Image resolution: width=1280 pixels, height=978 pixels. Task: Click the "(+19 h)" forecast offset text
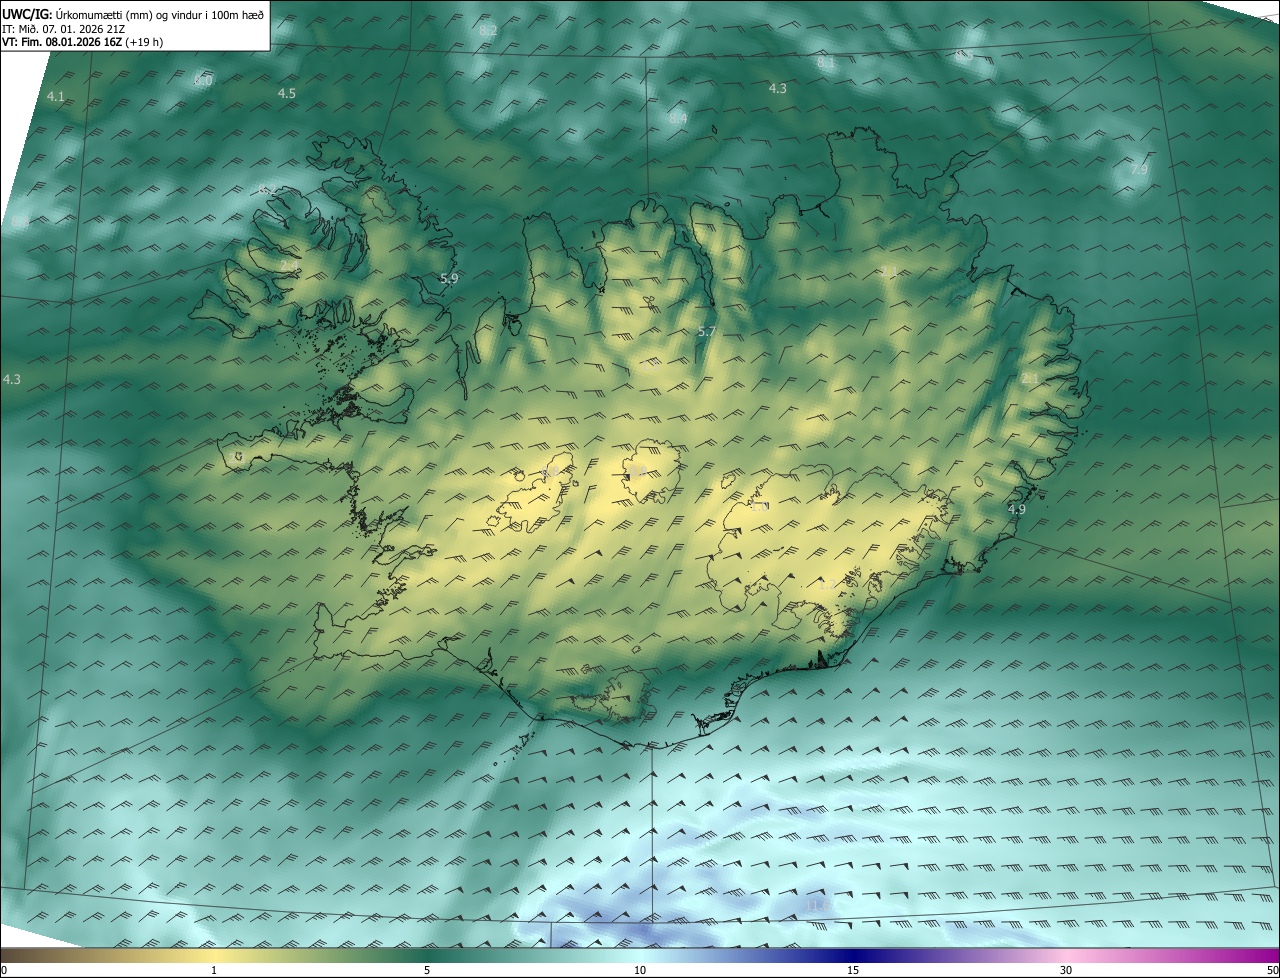tap(143, 42)
